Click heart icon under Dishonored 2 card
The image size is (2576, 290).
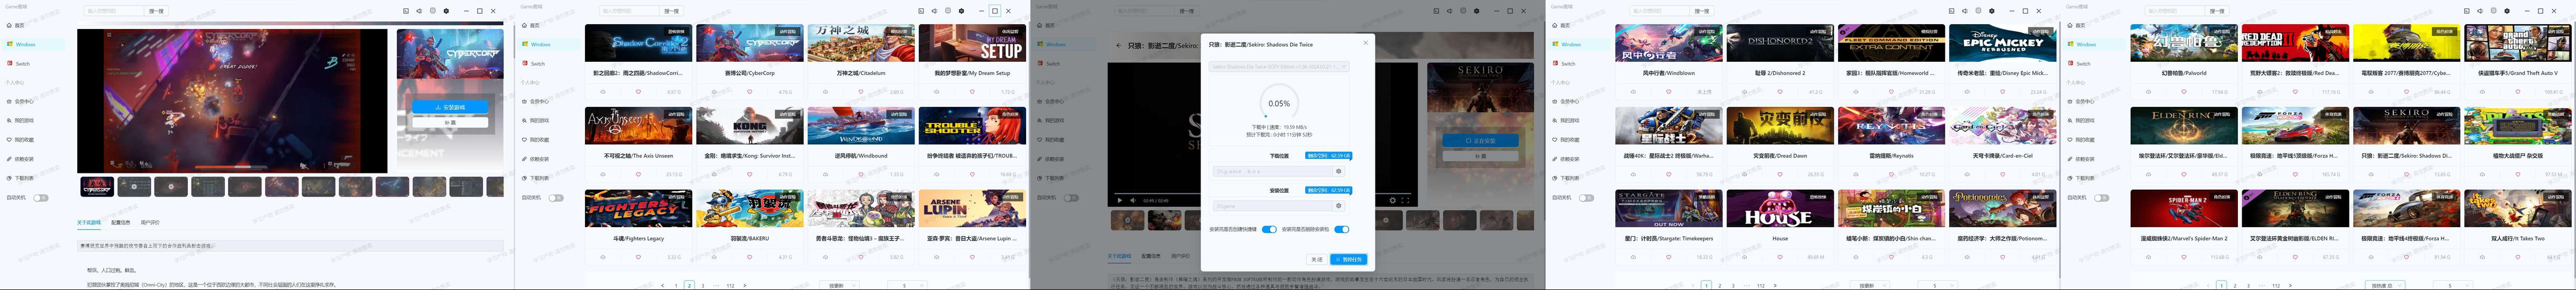pos(1780,92)
